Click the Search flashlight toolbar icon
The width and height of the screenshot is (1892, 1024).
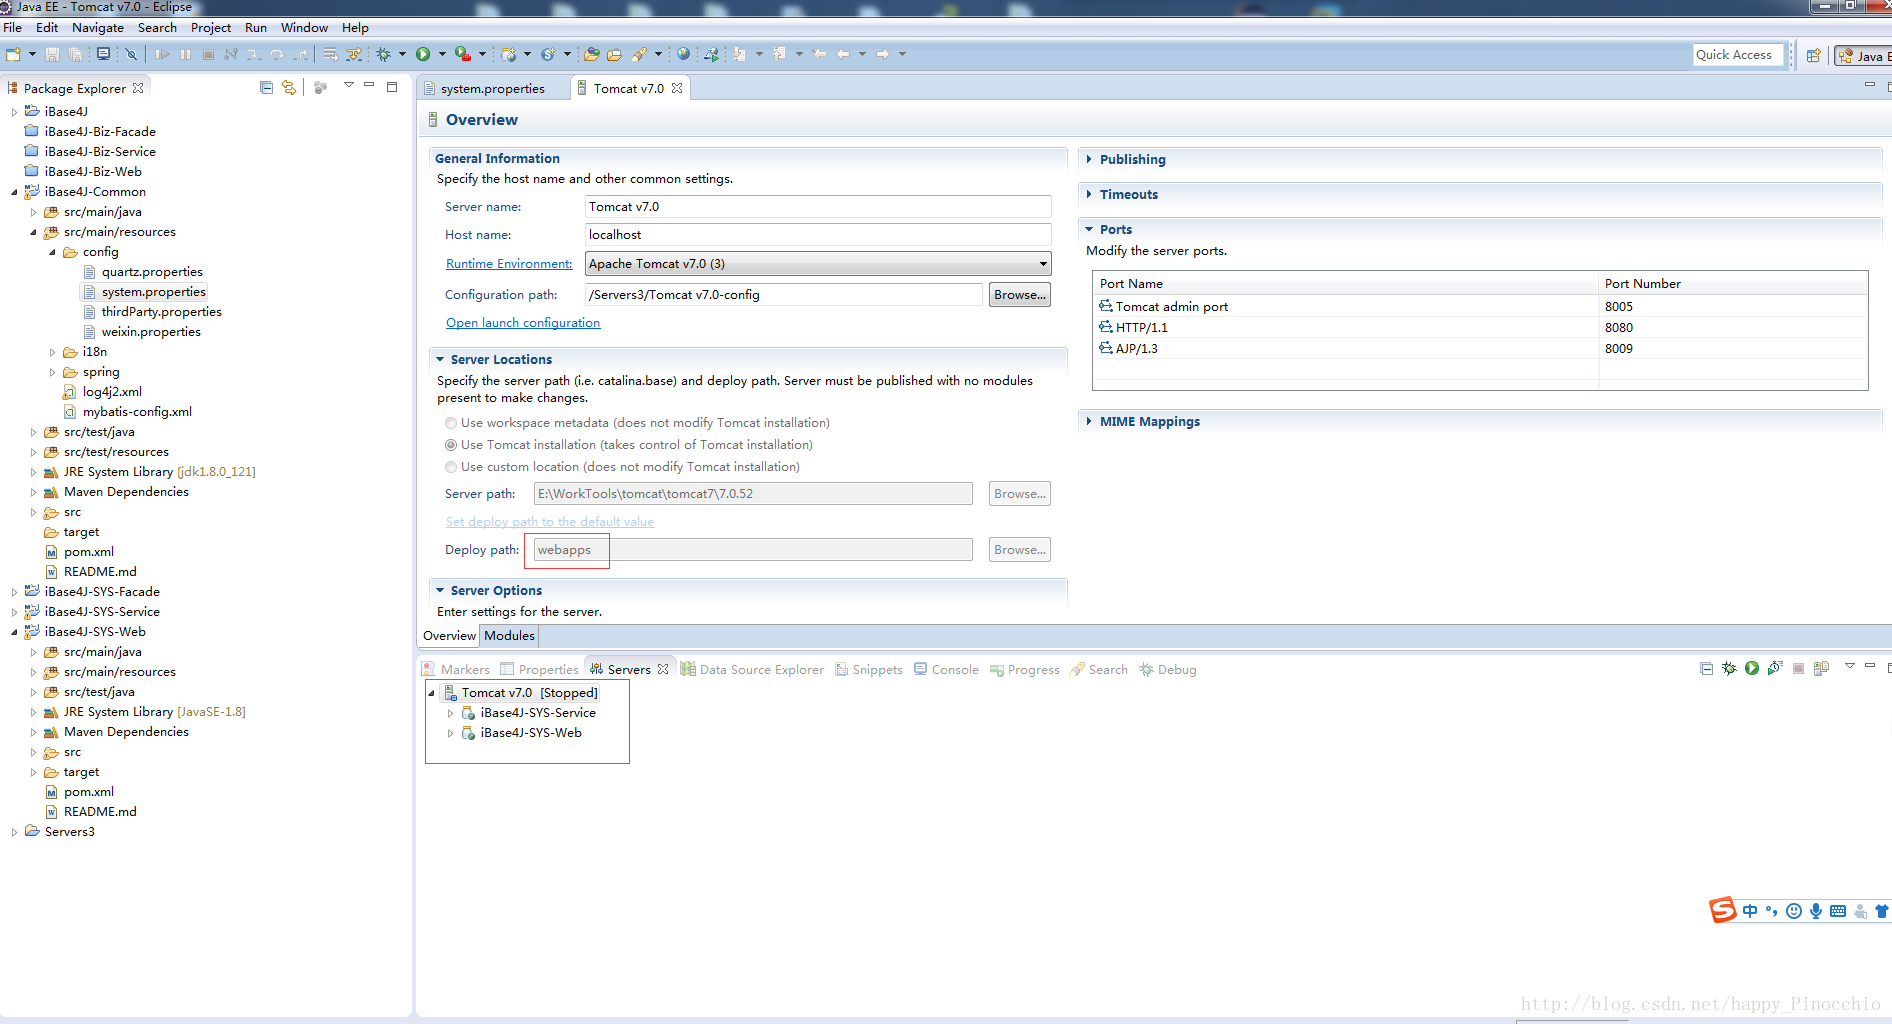(x=639, y=54)
